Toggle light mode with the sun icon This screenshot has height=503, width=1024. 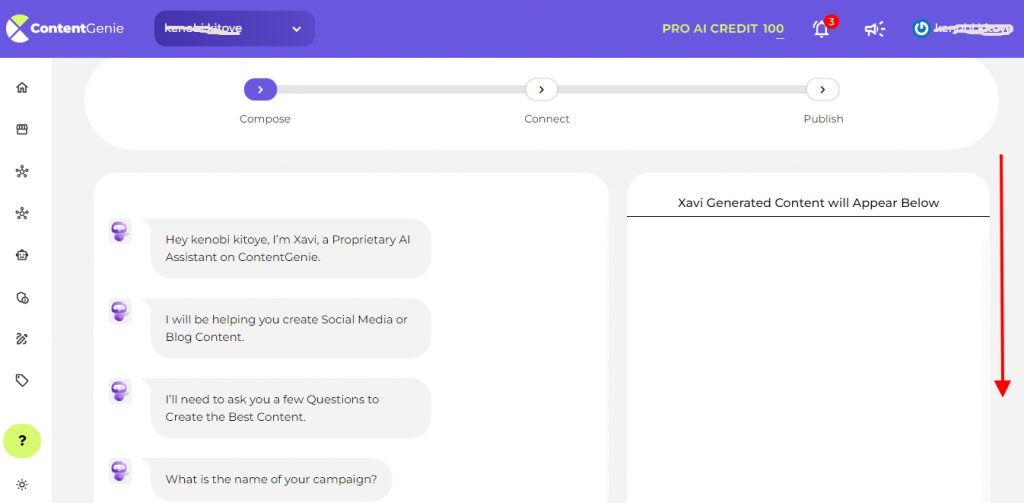click(22, 485)
